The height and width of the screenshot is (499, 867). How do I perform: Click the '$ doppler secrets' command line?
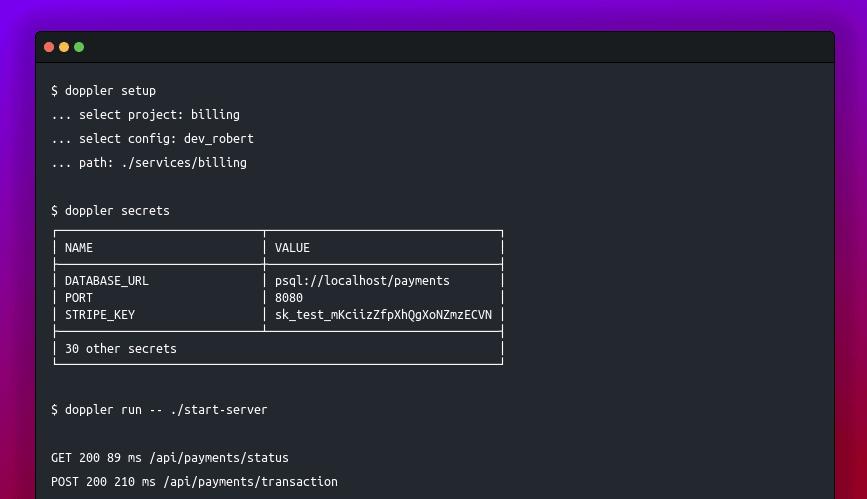tap(110, 211)
